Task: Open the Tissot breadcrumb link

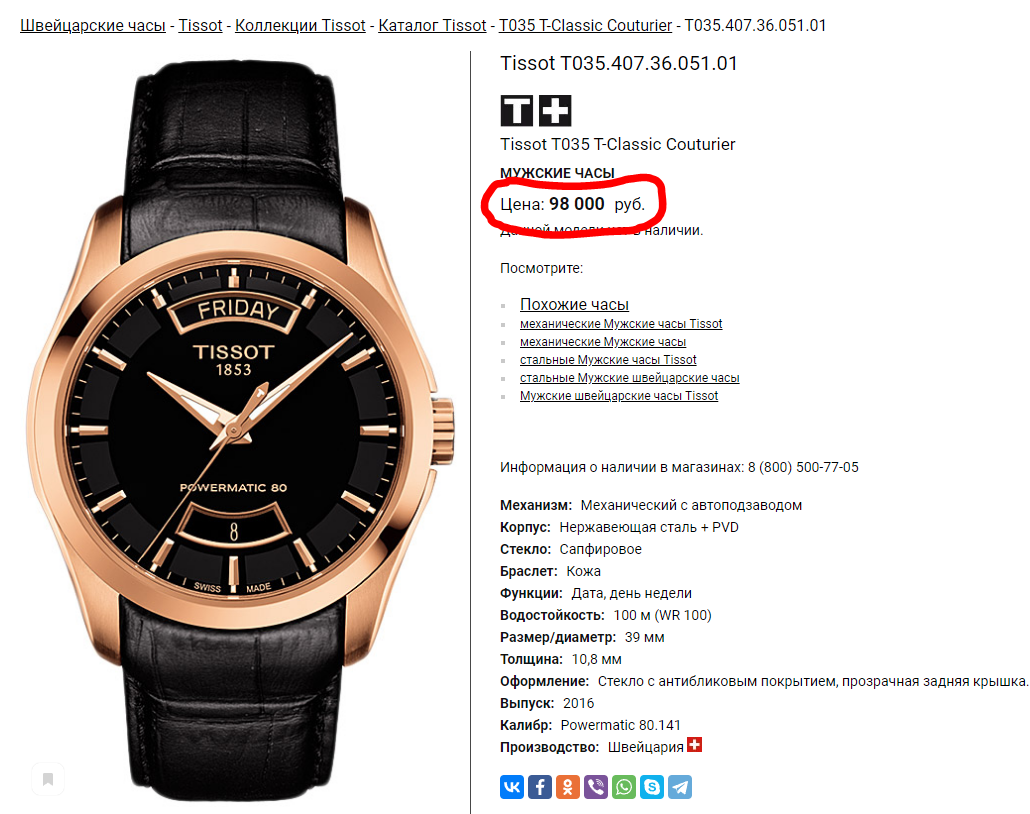Action: click(x=200, y=26)
